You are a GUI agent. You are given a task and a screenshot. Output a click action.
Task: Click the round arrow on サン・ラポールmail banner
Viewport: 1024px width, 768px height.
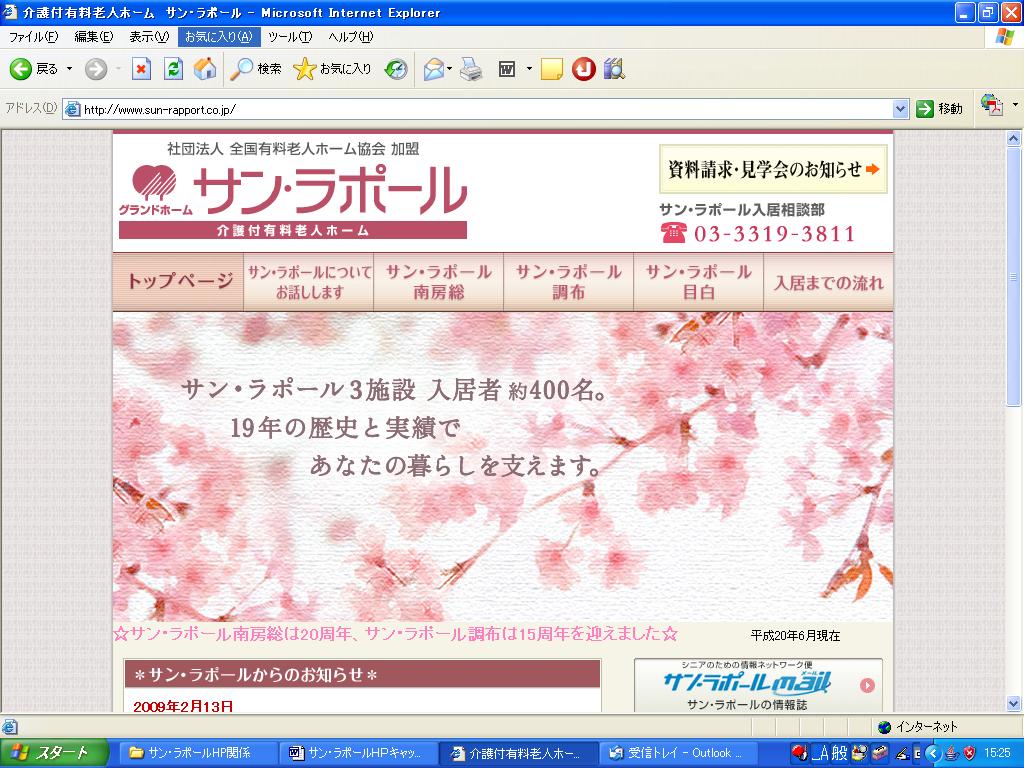(867, 685)
